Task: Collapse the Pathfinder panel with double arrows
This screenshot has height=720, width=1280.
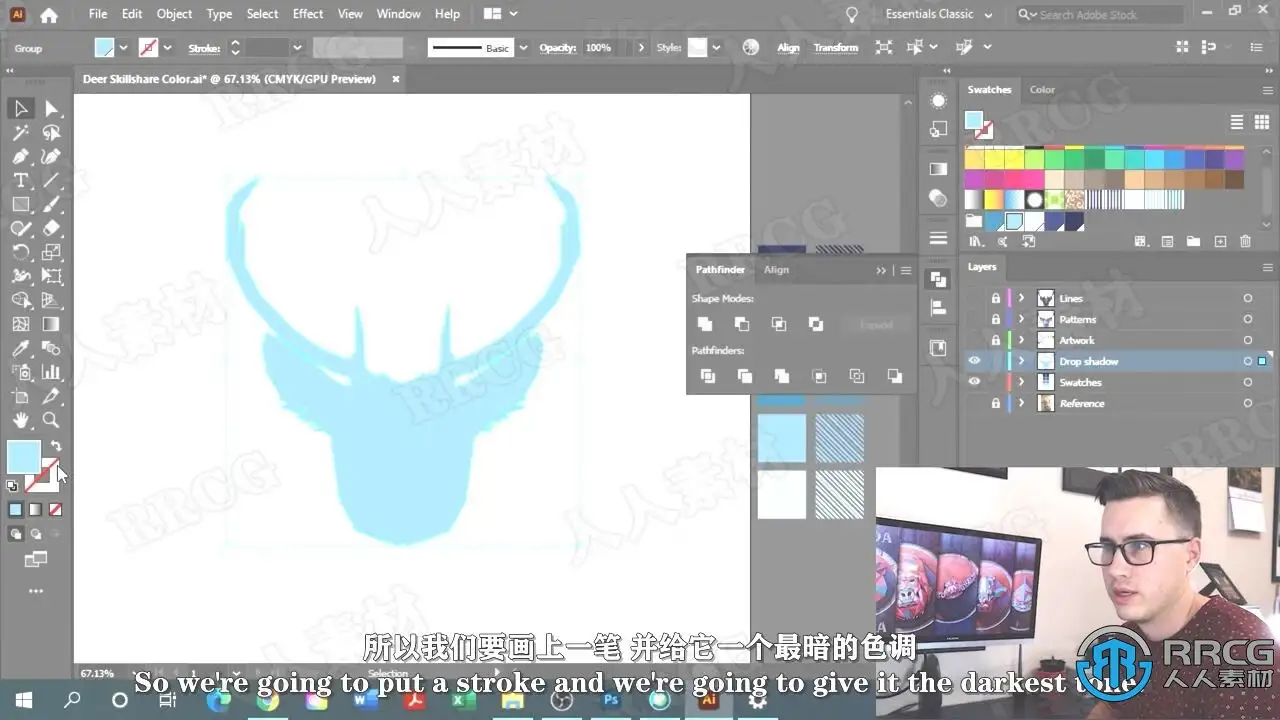Action: pos(881,270)
